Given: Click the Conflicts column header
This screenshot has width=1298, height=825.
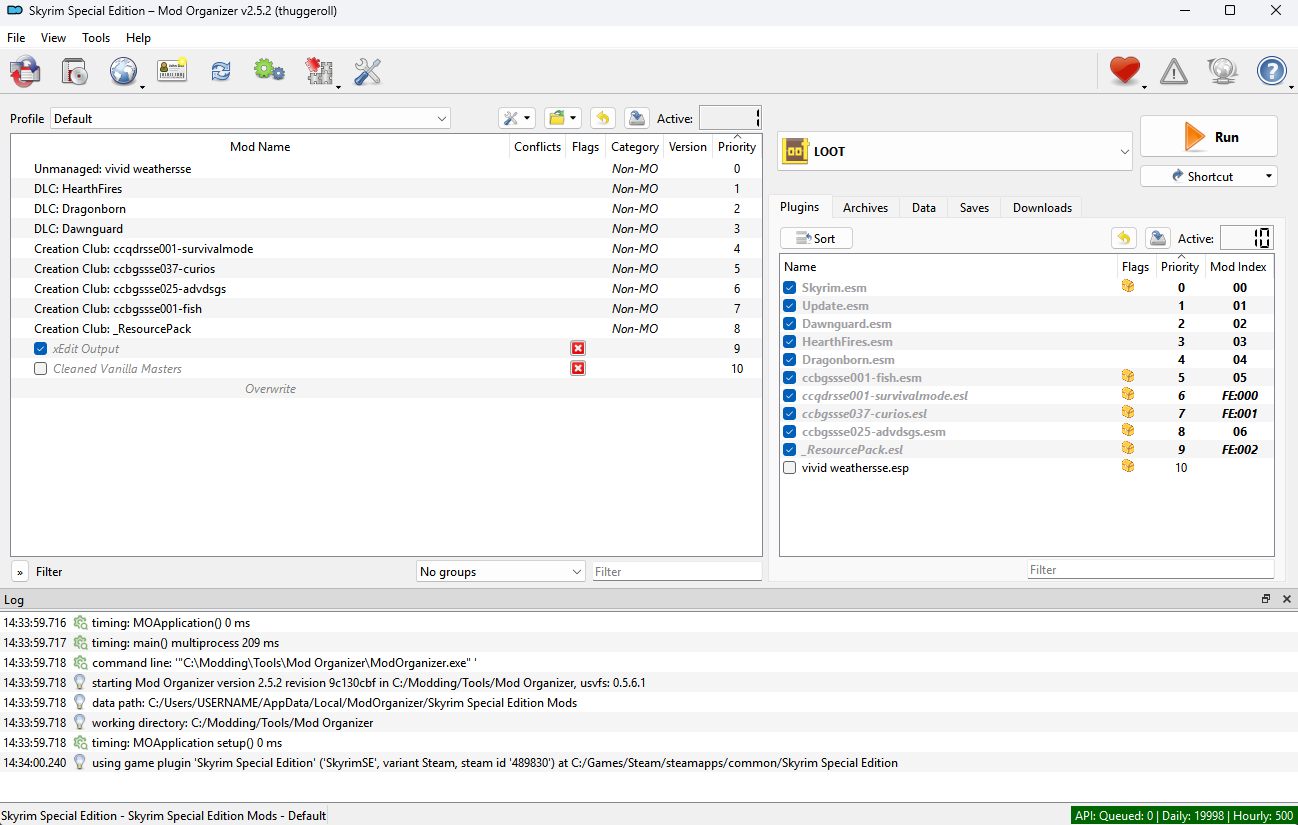Looking at the screenshot, I should coord(538,147).
